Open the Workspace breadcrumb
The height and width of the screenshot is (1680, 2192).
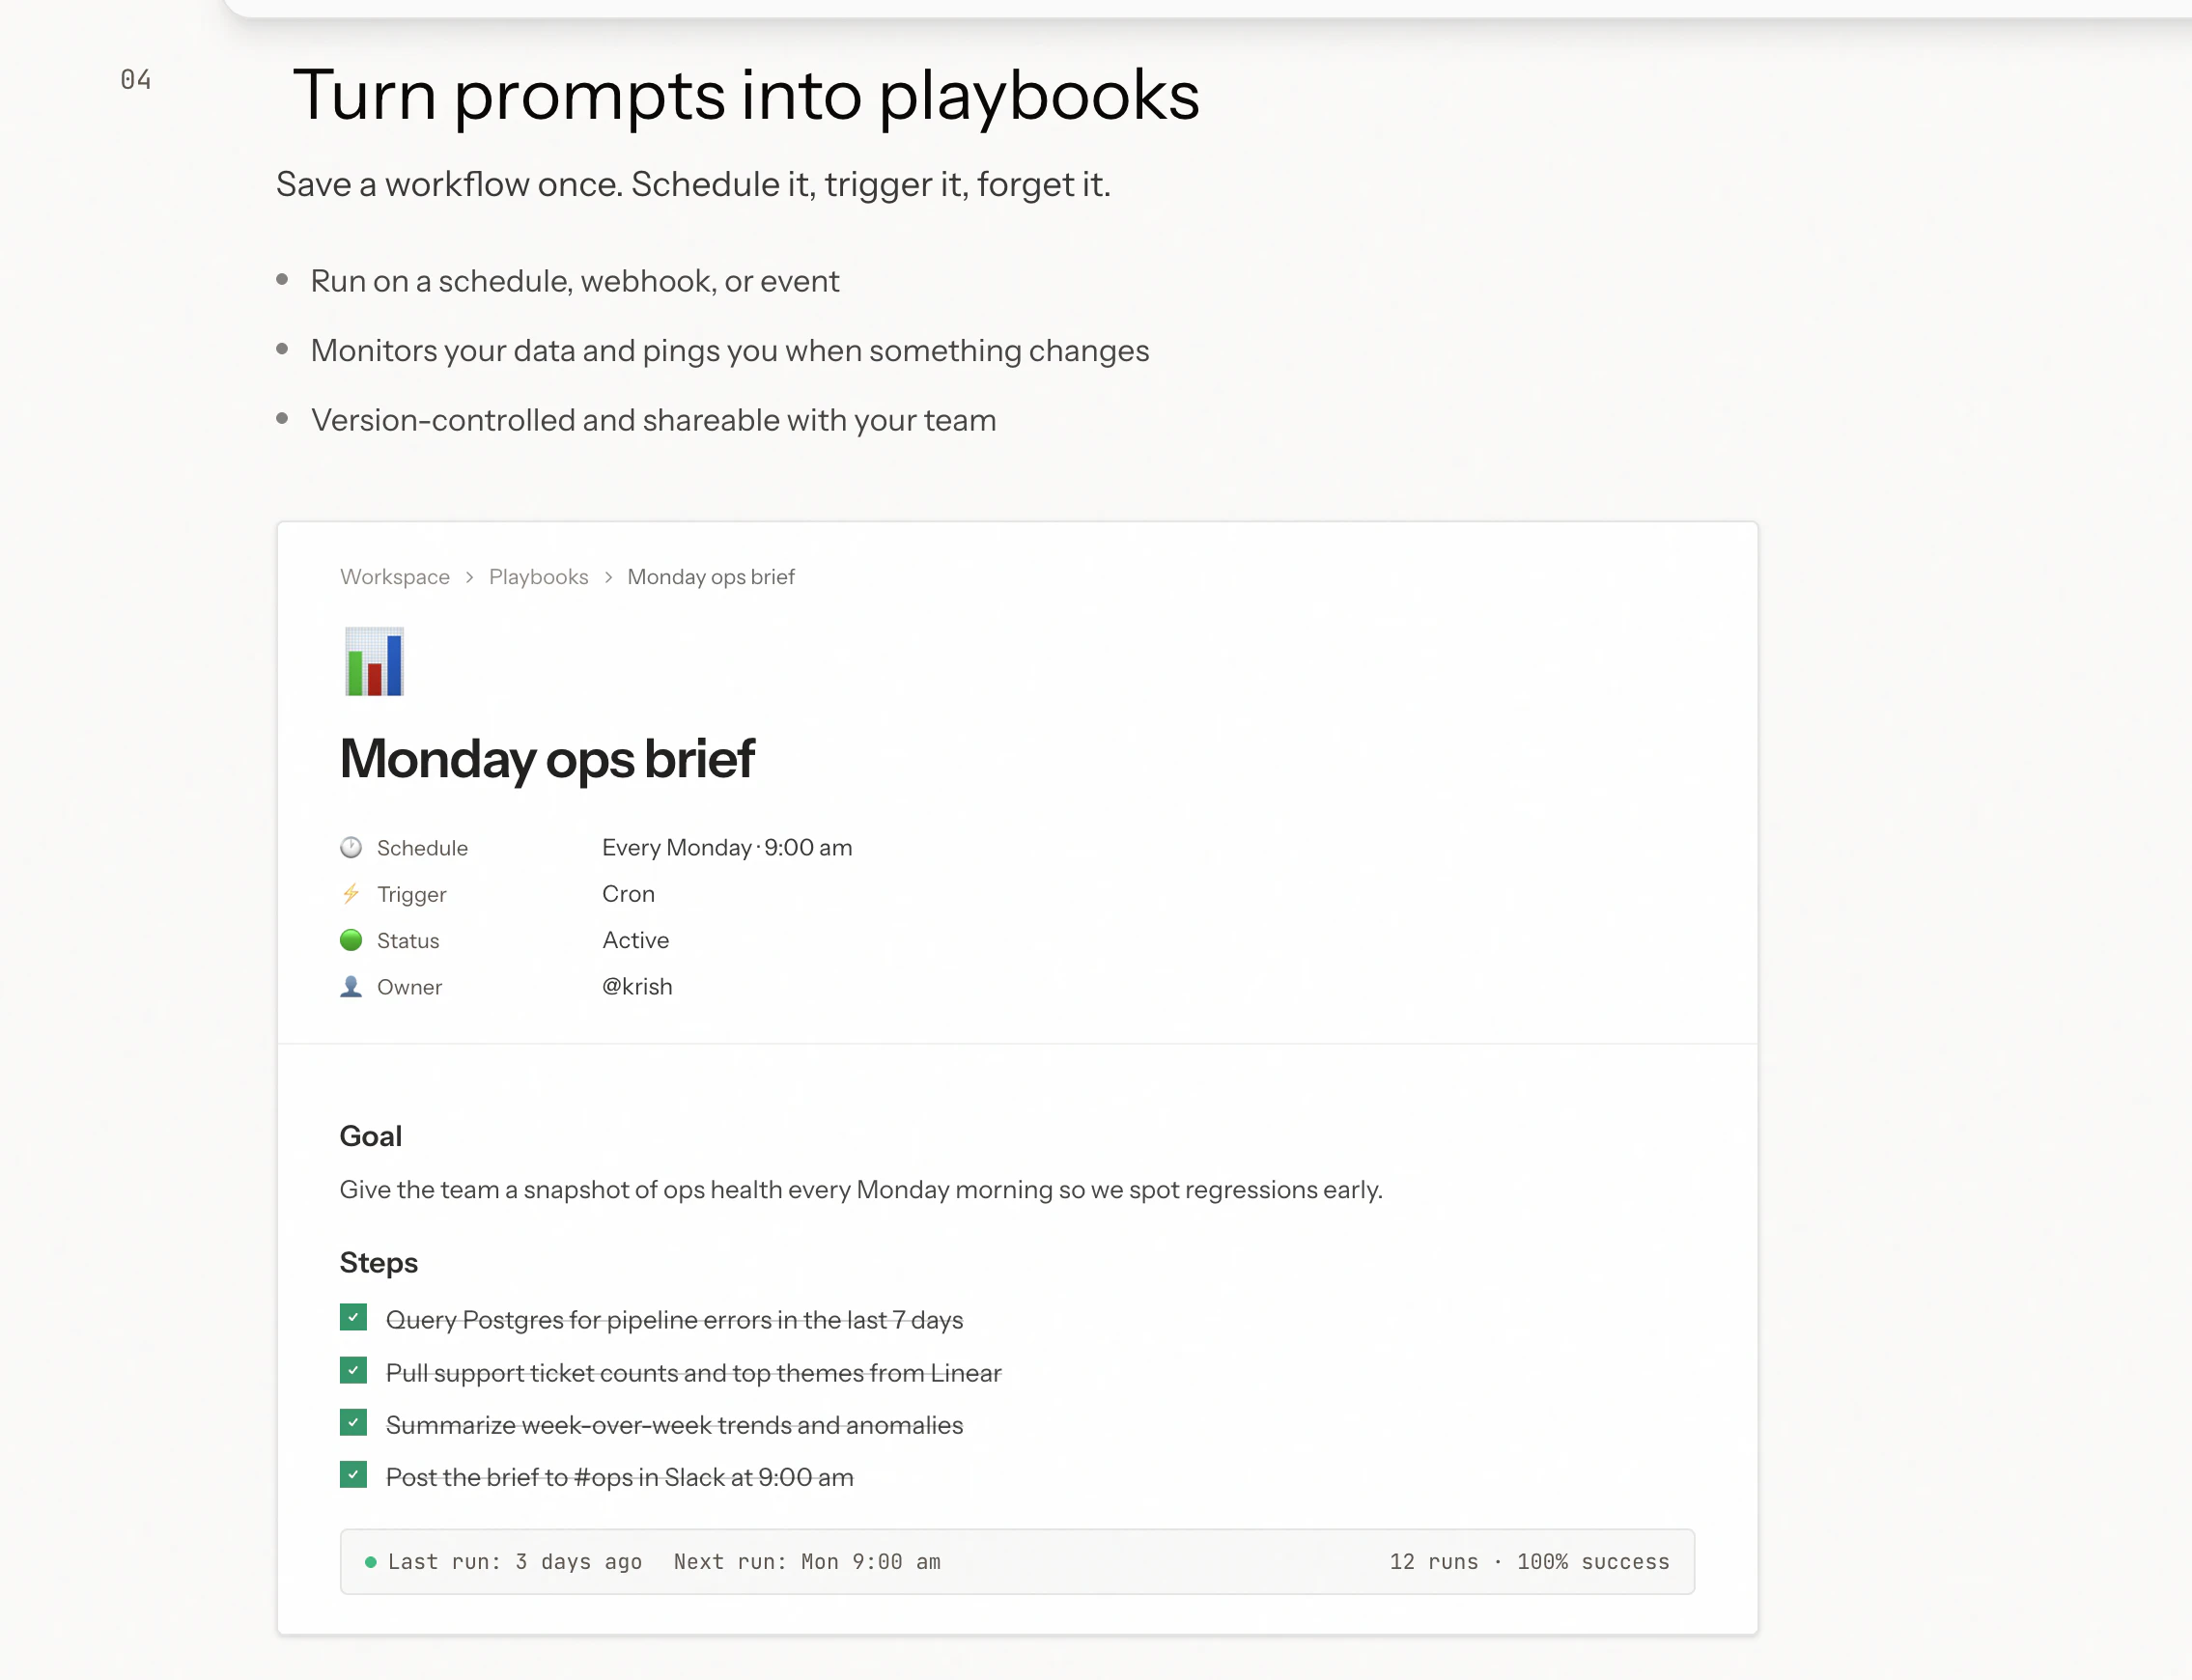click(x=395, y=577)
